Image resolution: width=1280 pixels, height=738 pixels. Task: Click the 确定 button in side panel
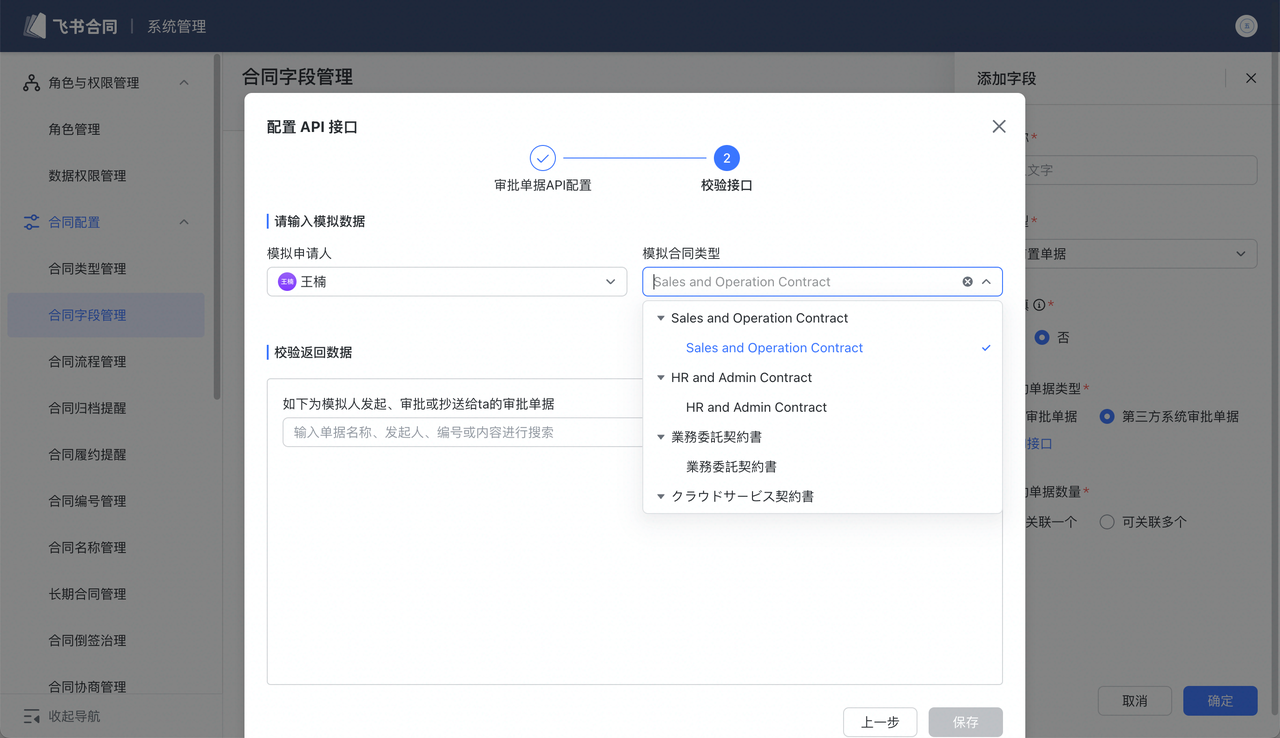[1219, 700]
